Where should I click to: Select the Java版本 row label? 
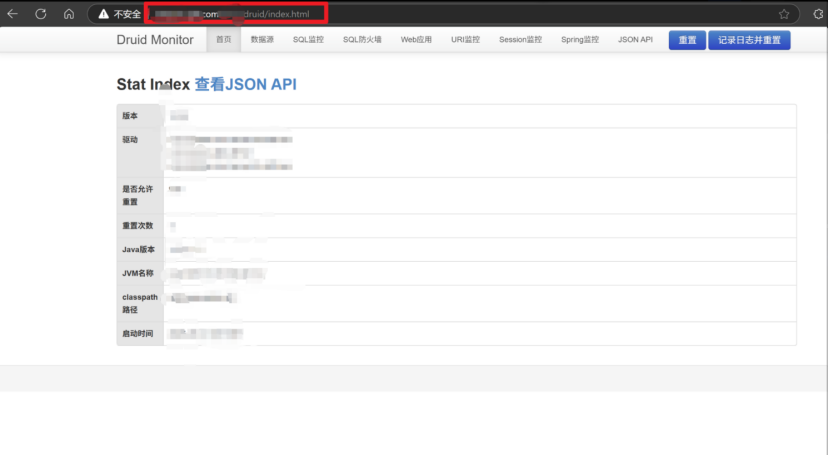pyautogui.click(x=138, y=250)
